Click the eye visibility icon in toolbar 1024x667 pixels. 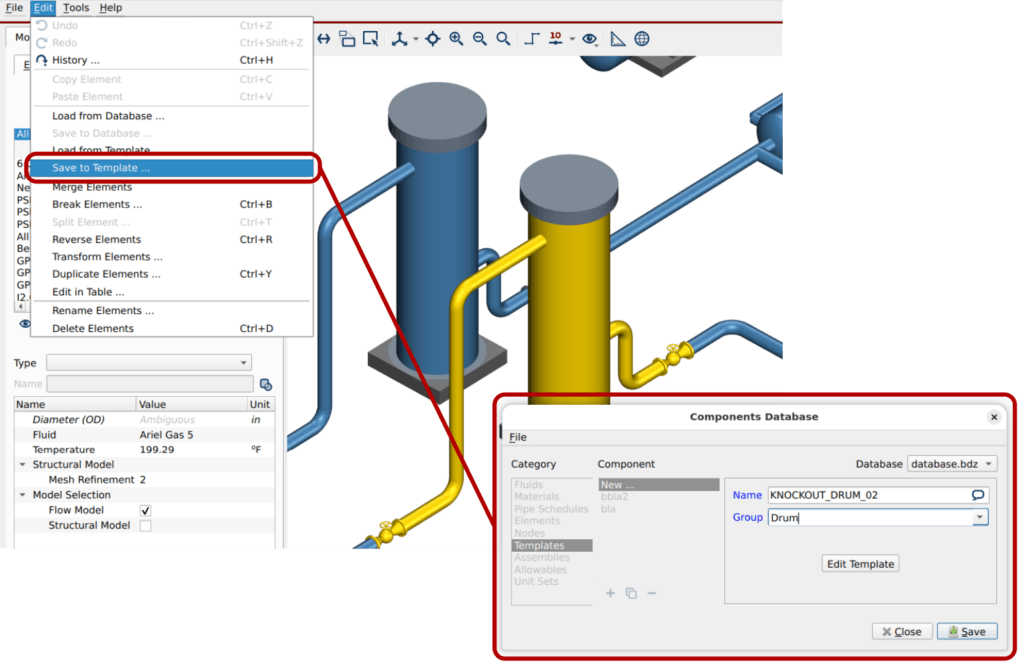click(590, 39)
